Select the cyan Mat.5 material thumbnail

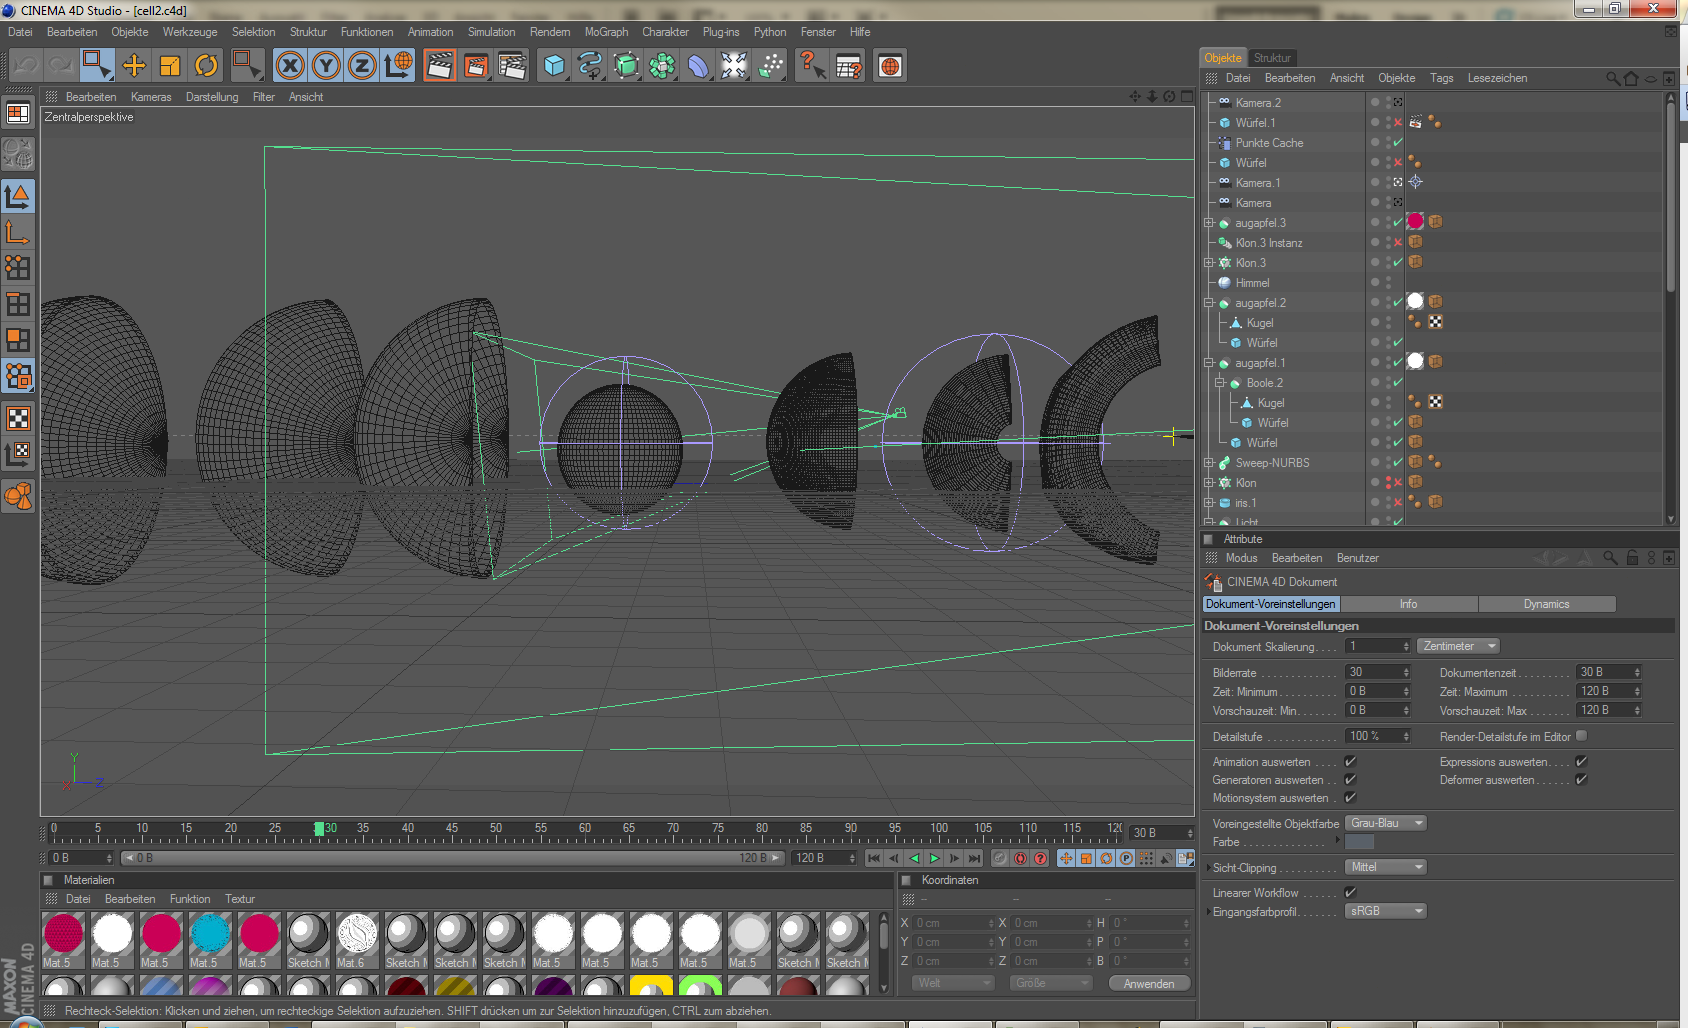(210, 935)
